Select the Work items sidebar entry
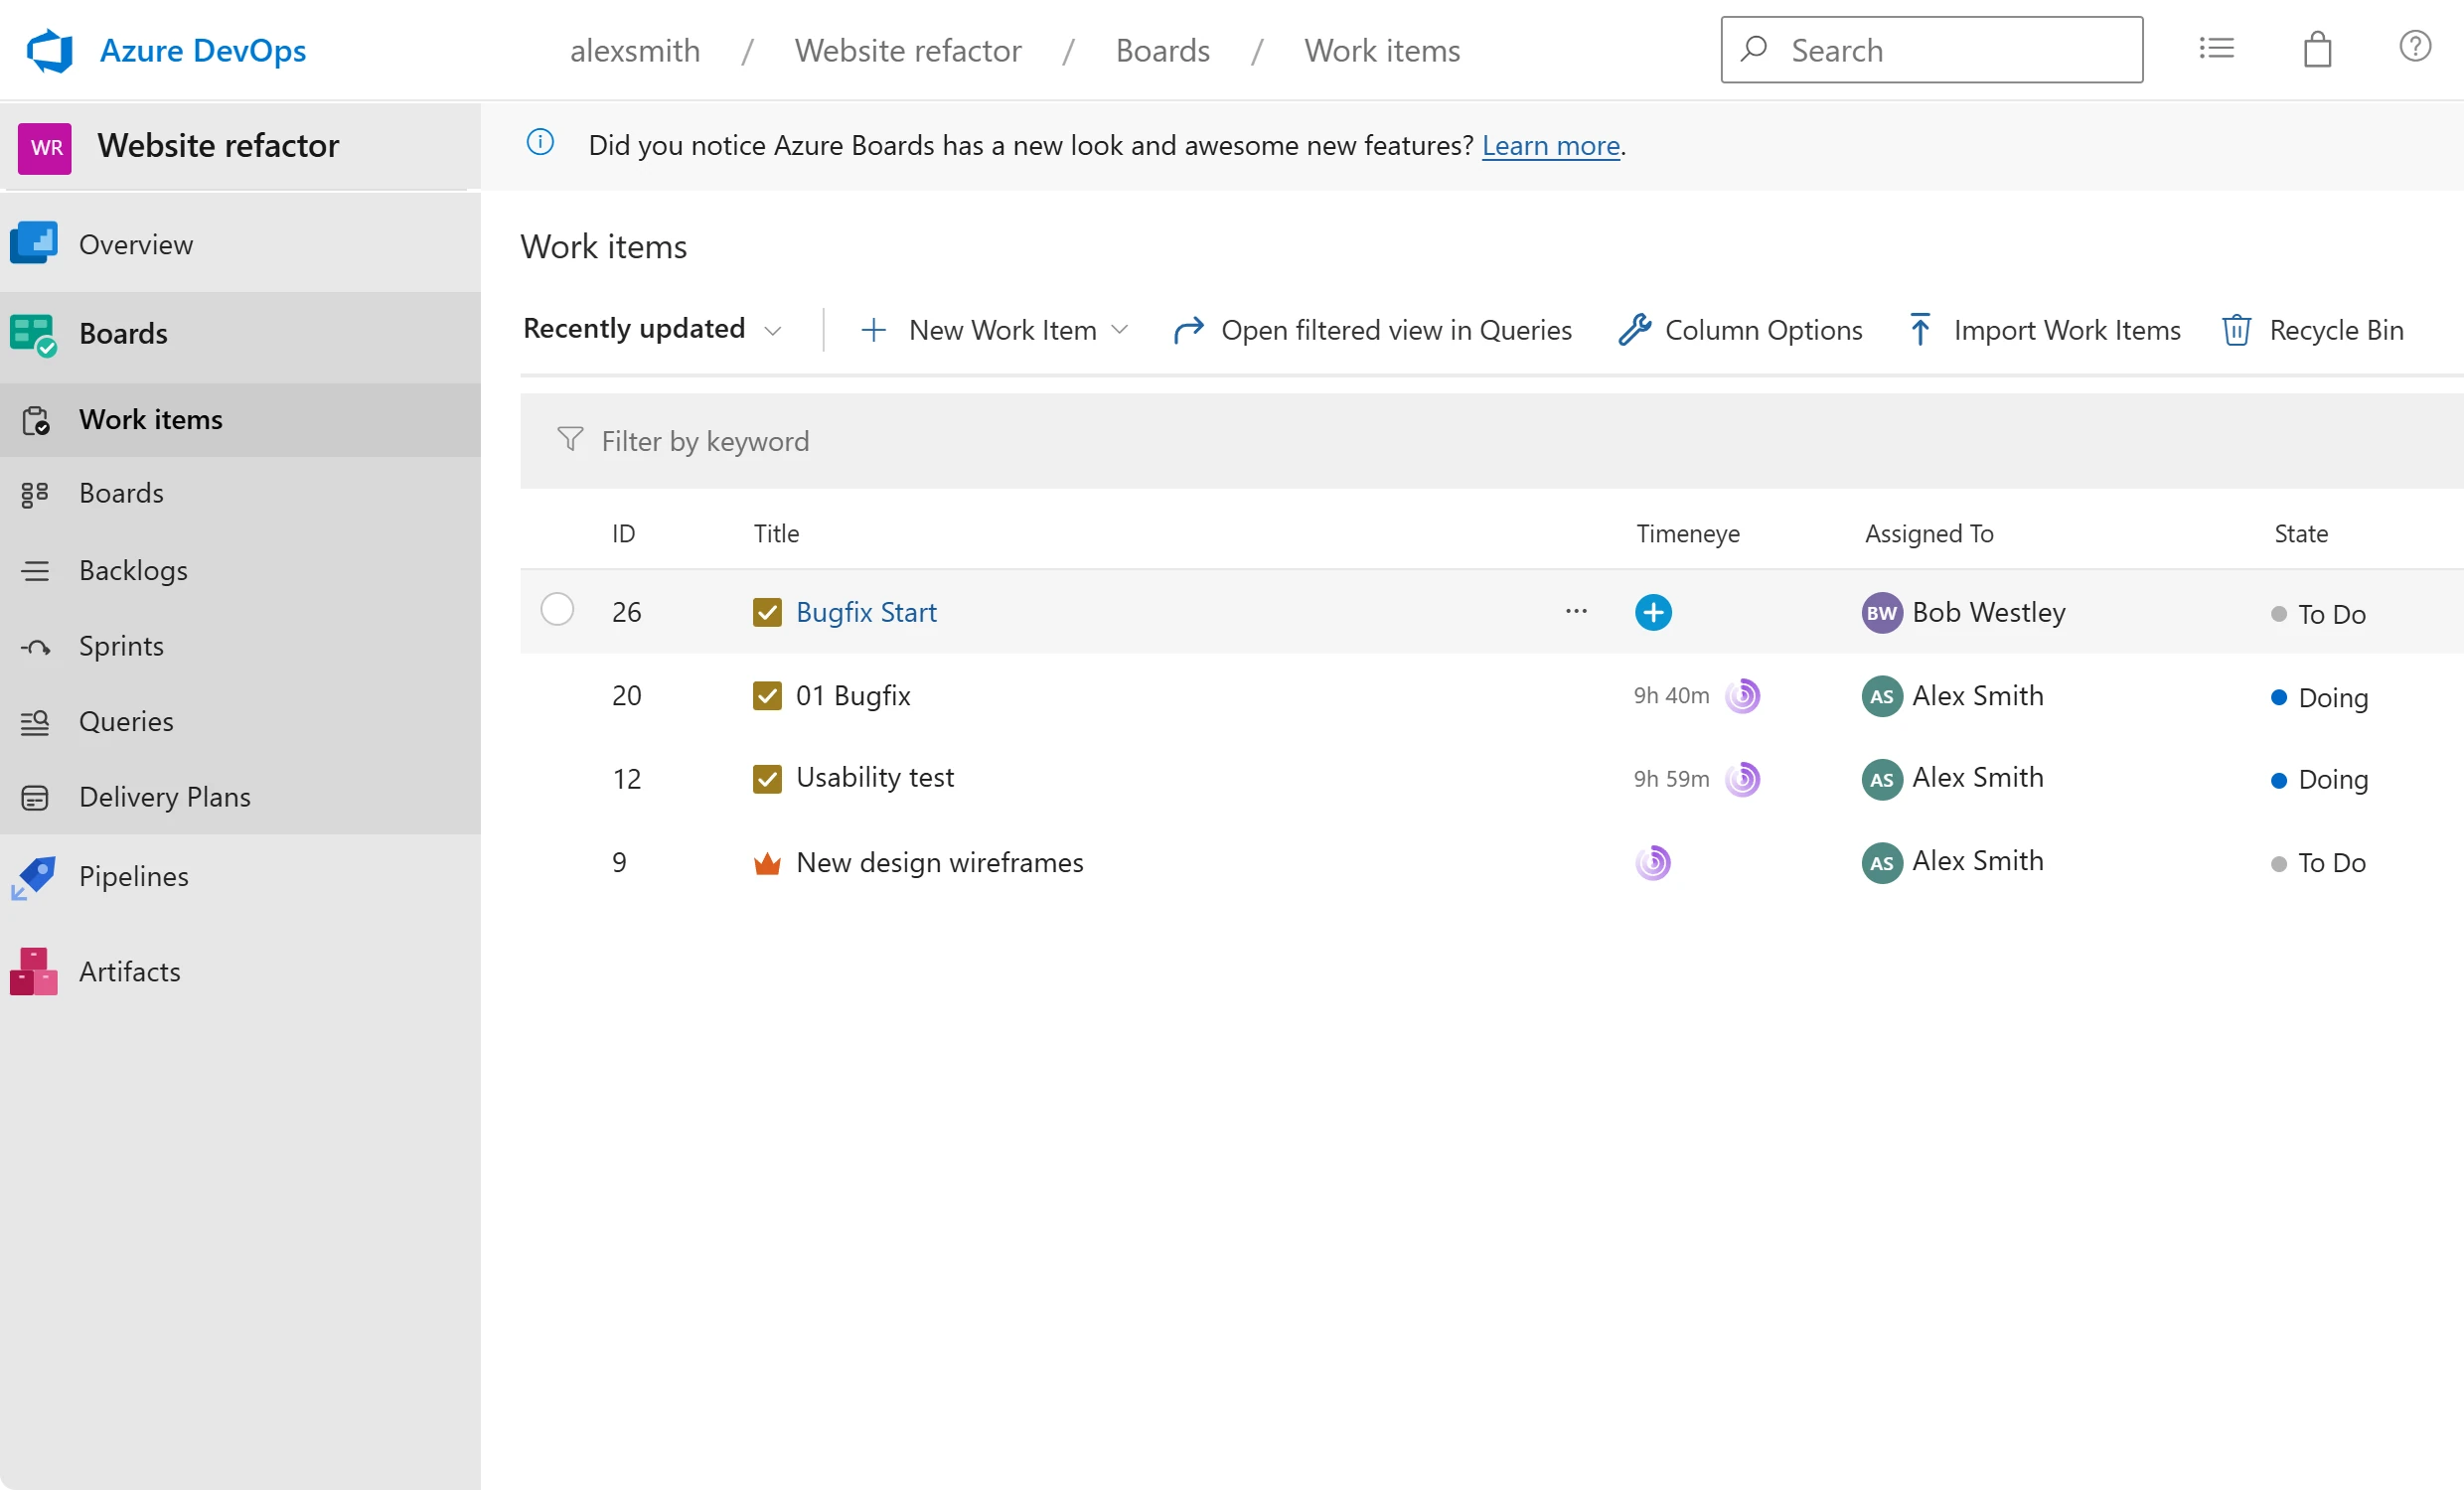This screenshot has width=2464, height=1490. (x=240, y=419)
